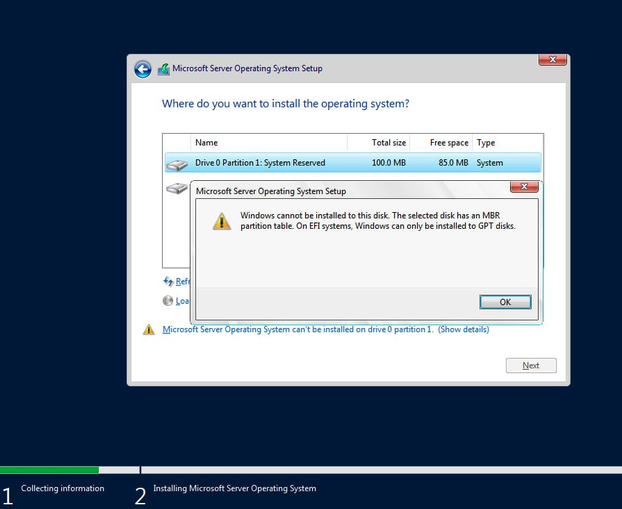
Task: Click the green installation progress bar
Action: pos(49,470)
